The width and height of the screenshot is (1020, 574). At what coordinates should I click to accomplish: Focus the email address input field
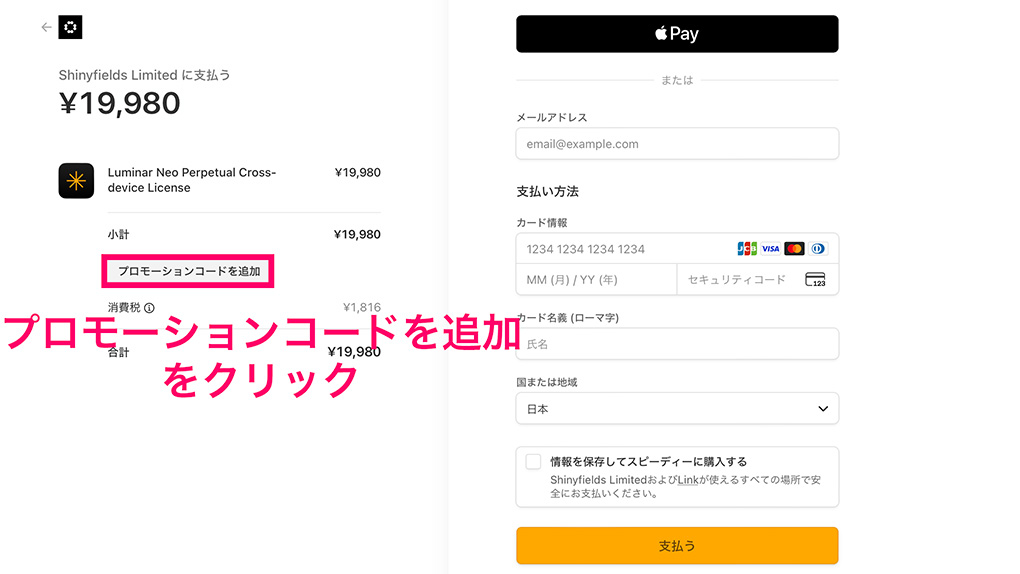[677, 144]
